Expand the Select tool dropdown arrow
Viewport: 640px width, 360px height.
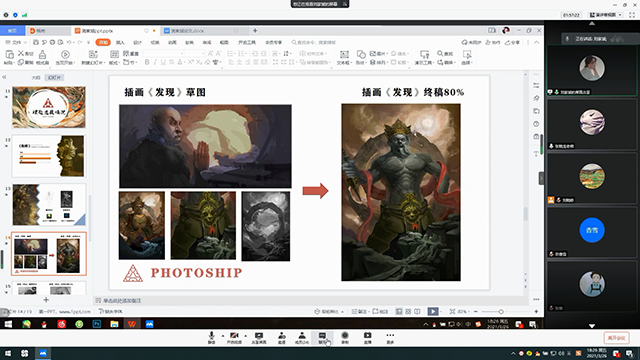pyautogui.click(x=472, y=63)
